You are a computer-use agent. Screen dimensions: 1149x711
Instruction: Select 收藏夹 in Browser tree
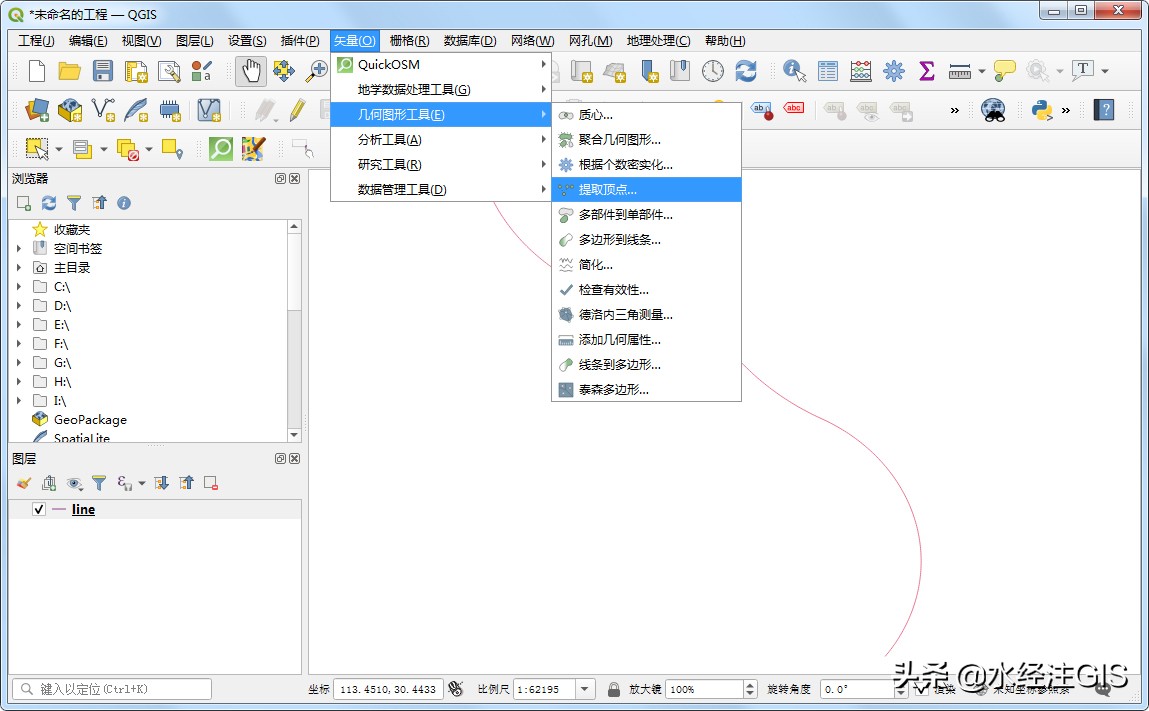pos(72,229)
